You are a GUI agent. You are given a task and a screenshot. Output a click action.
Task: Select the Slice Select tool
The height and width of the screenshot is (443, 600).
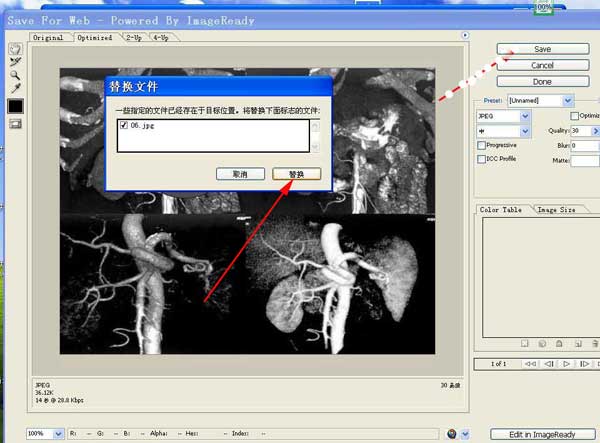pyautogui.click(x=15, y=62)
